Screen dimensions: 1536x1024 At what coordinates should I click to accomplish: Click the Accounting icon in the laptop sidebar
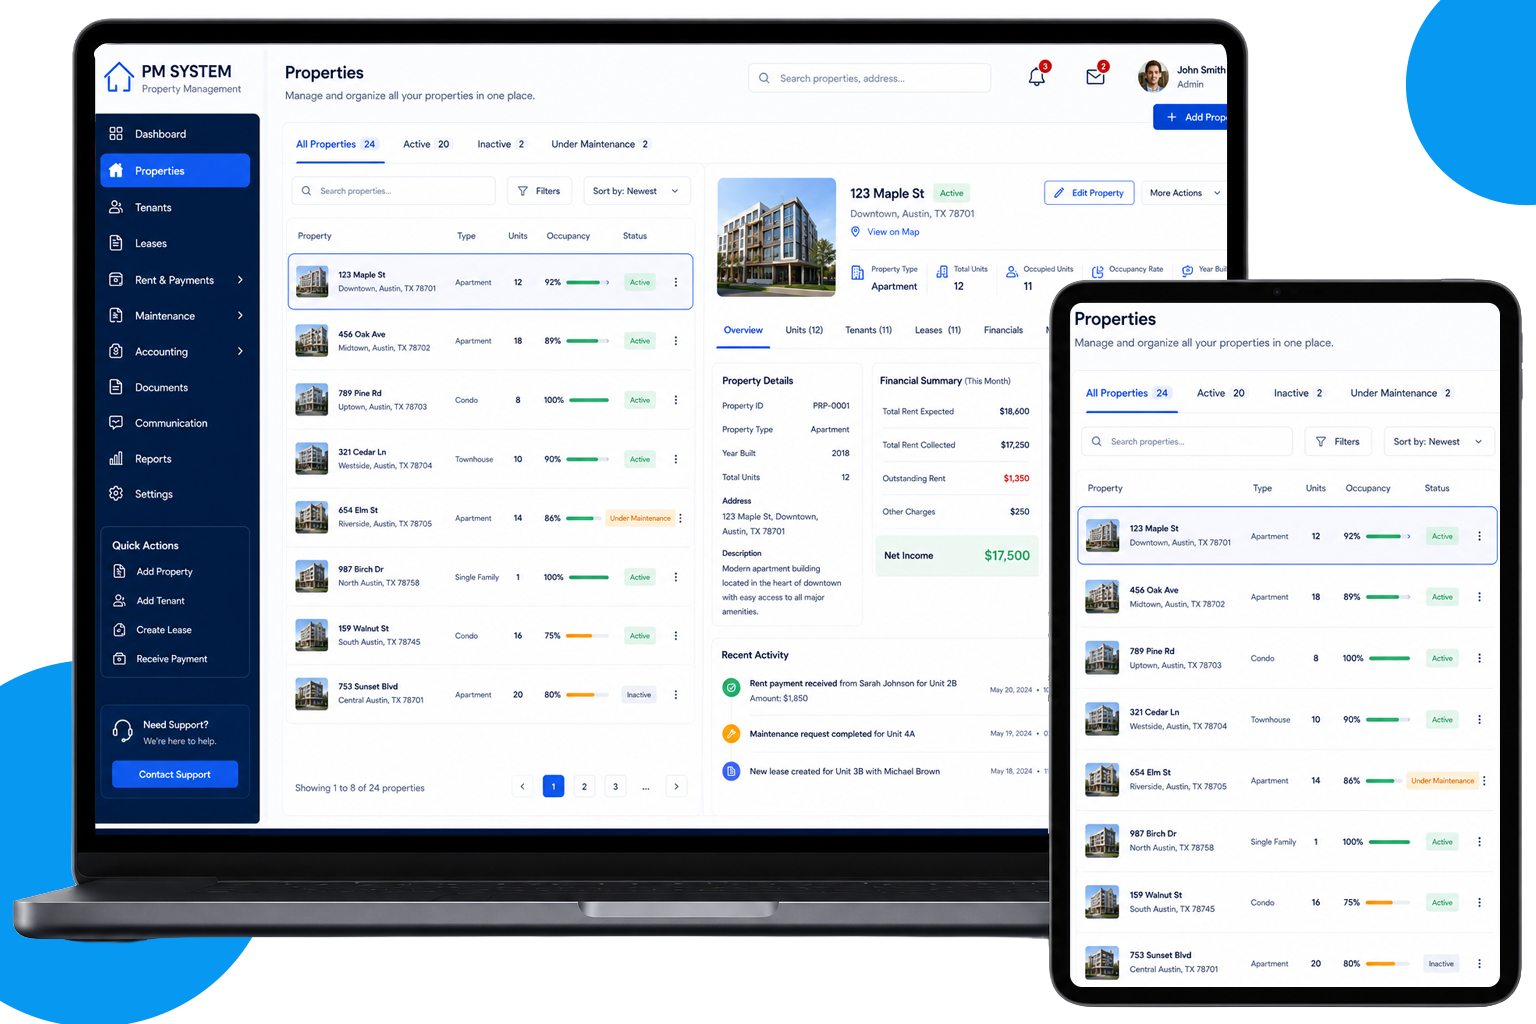pyautogui.click(x=116, y=352)
